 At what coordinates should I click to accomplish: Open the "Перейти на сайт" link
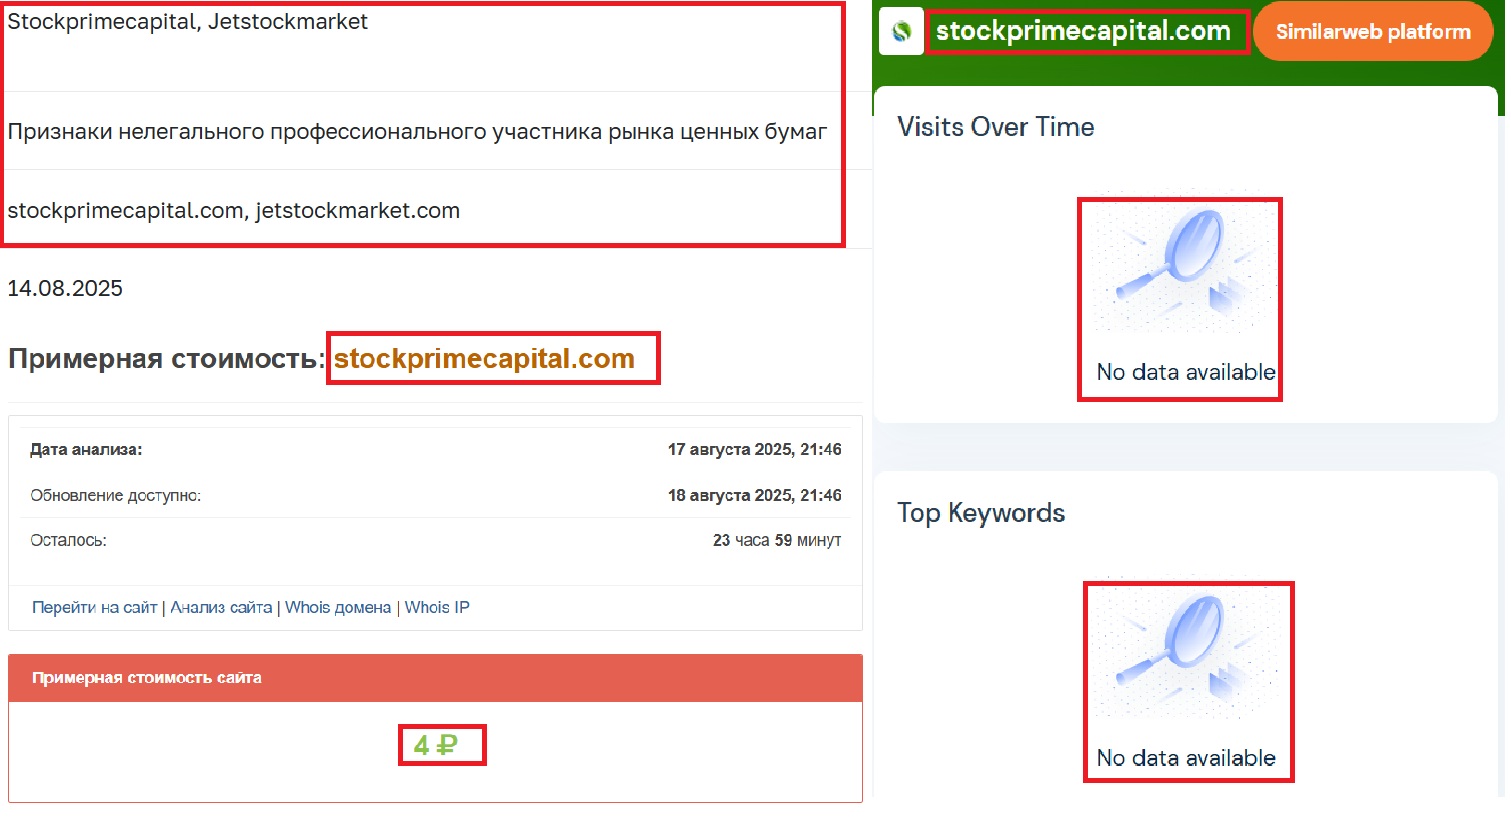94,606
